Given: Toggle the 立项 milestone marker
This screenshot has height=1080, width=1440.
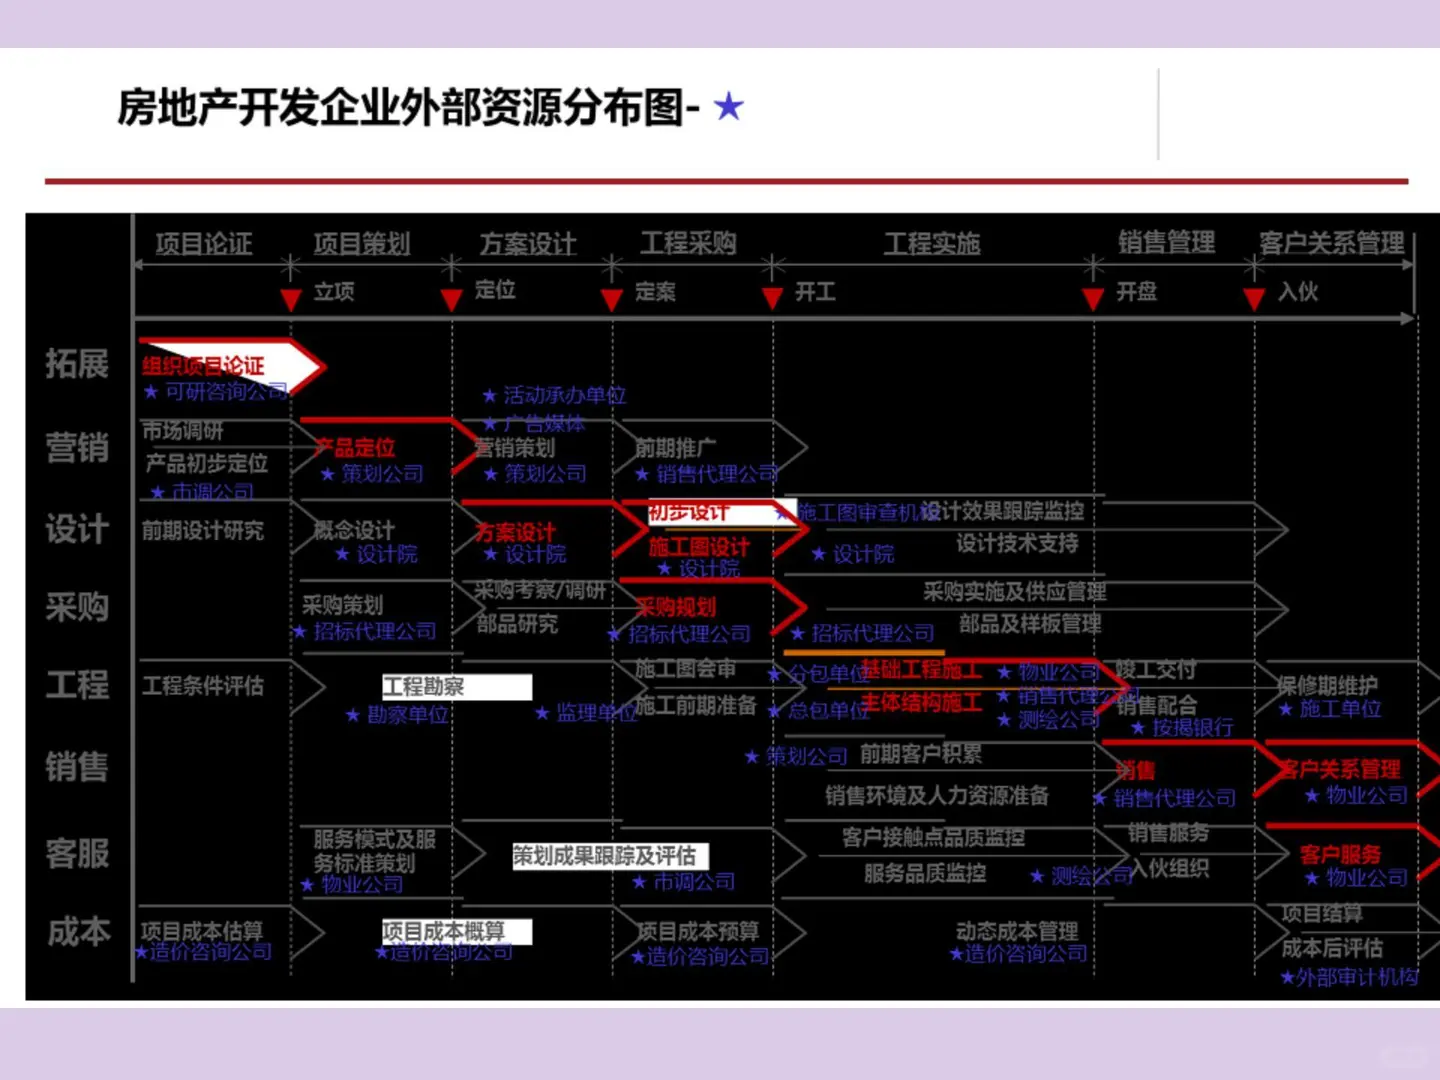Looking at the screenshot, I should pos(291,298).
